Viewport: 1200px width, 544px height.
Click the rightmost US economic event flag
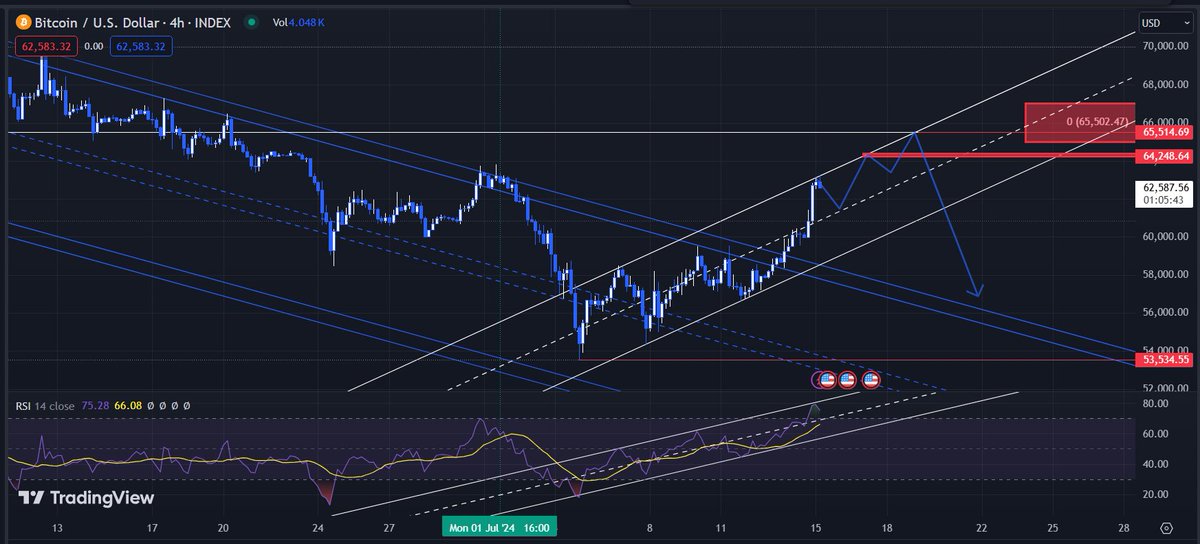point(871,379)
